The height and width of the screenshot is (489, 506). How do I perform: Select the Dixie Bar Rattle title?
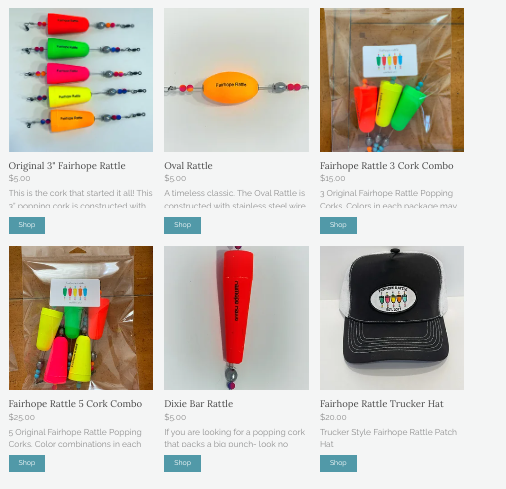point(199,404)
